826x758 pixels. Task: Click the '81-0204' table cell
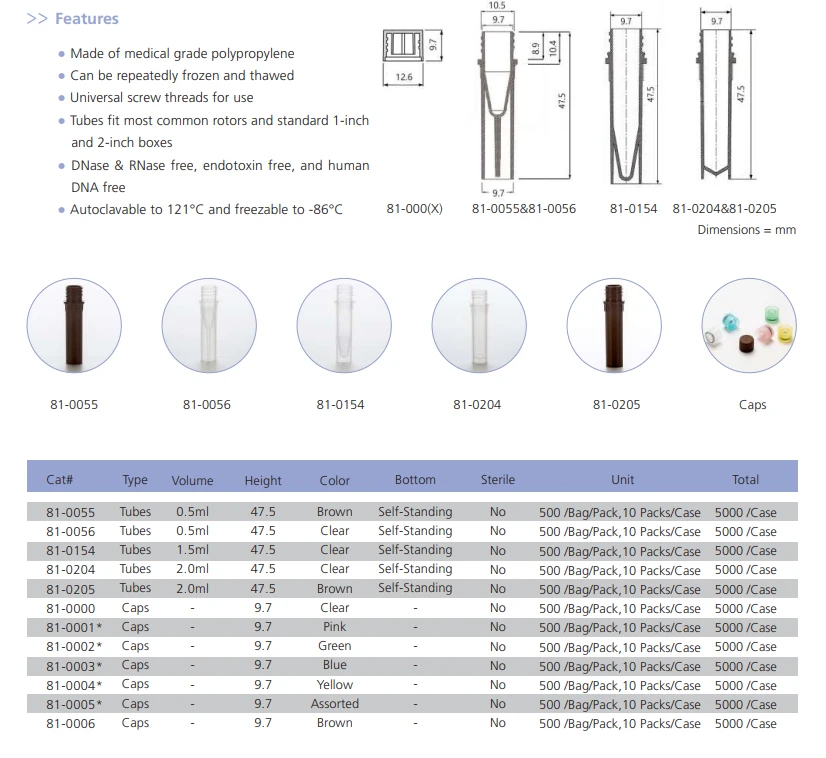pyautogui.click(x=71, y=570)
